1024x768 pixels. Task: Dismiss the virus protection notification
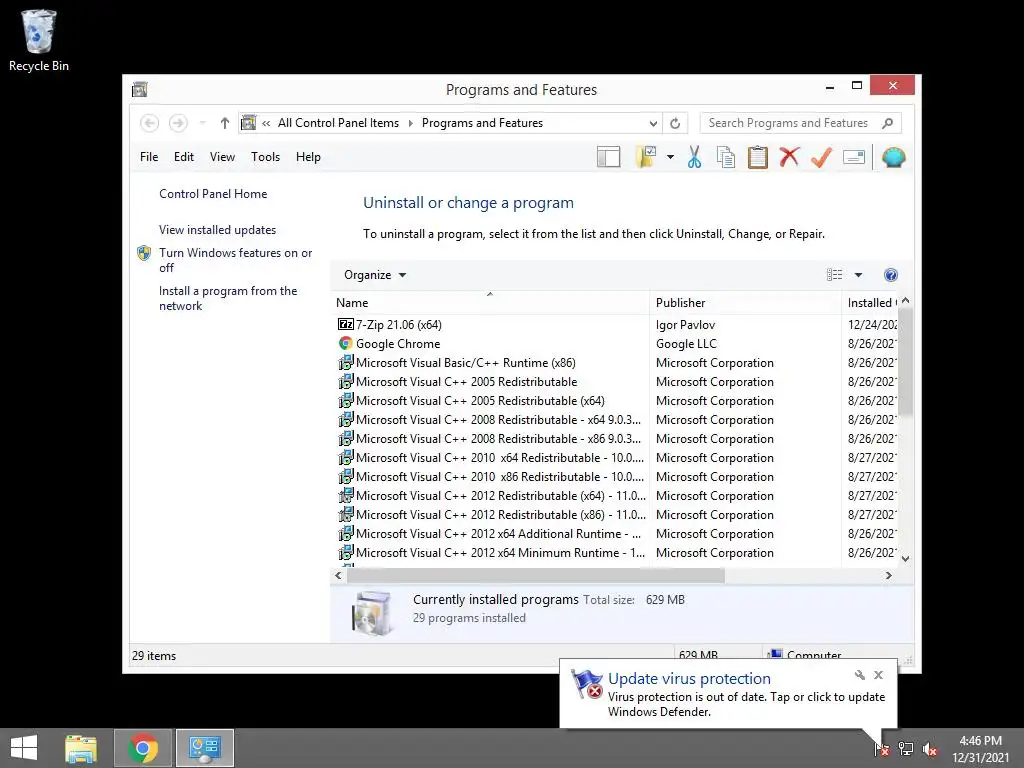pos(878,675)
